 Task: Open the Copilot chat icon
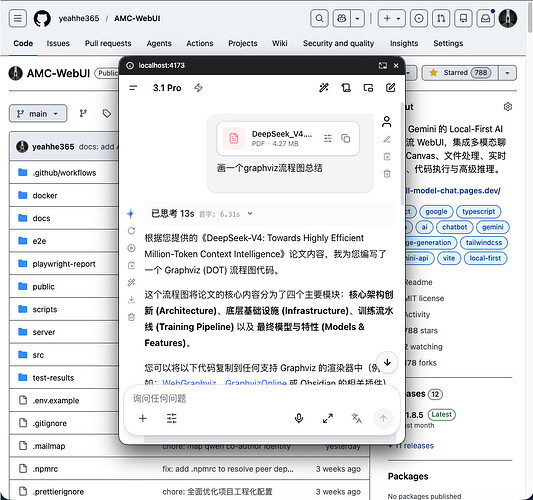342,18
